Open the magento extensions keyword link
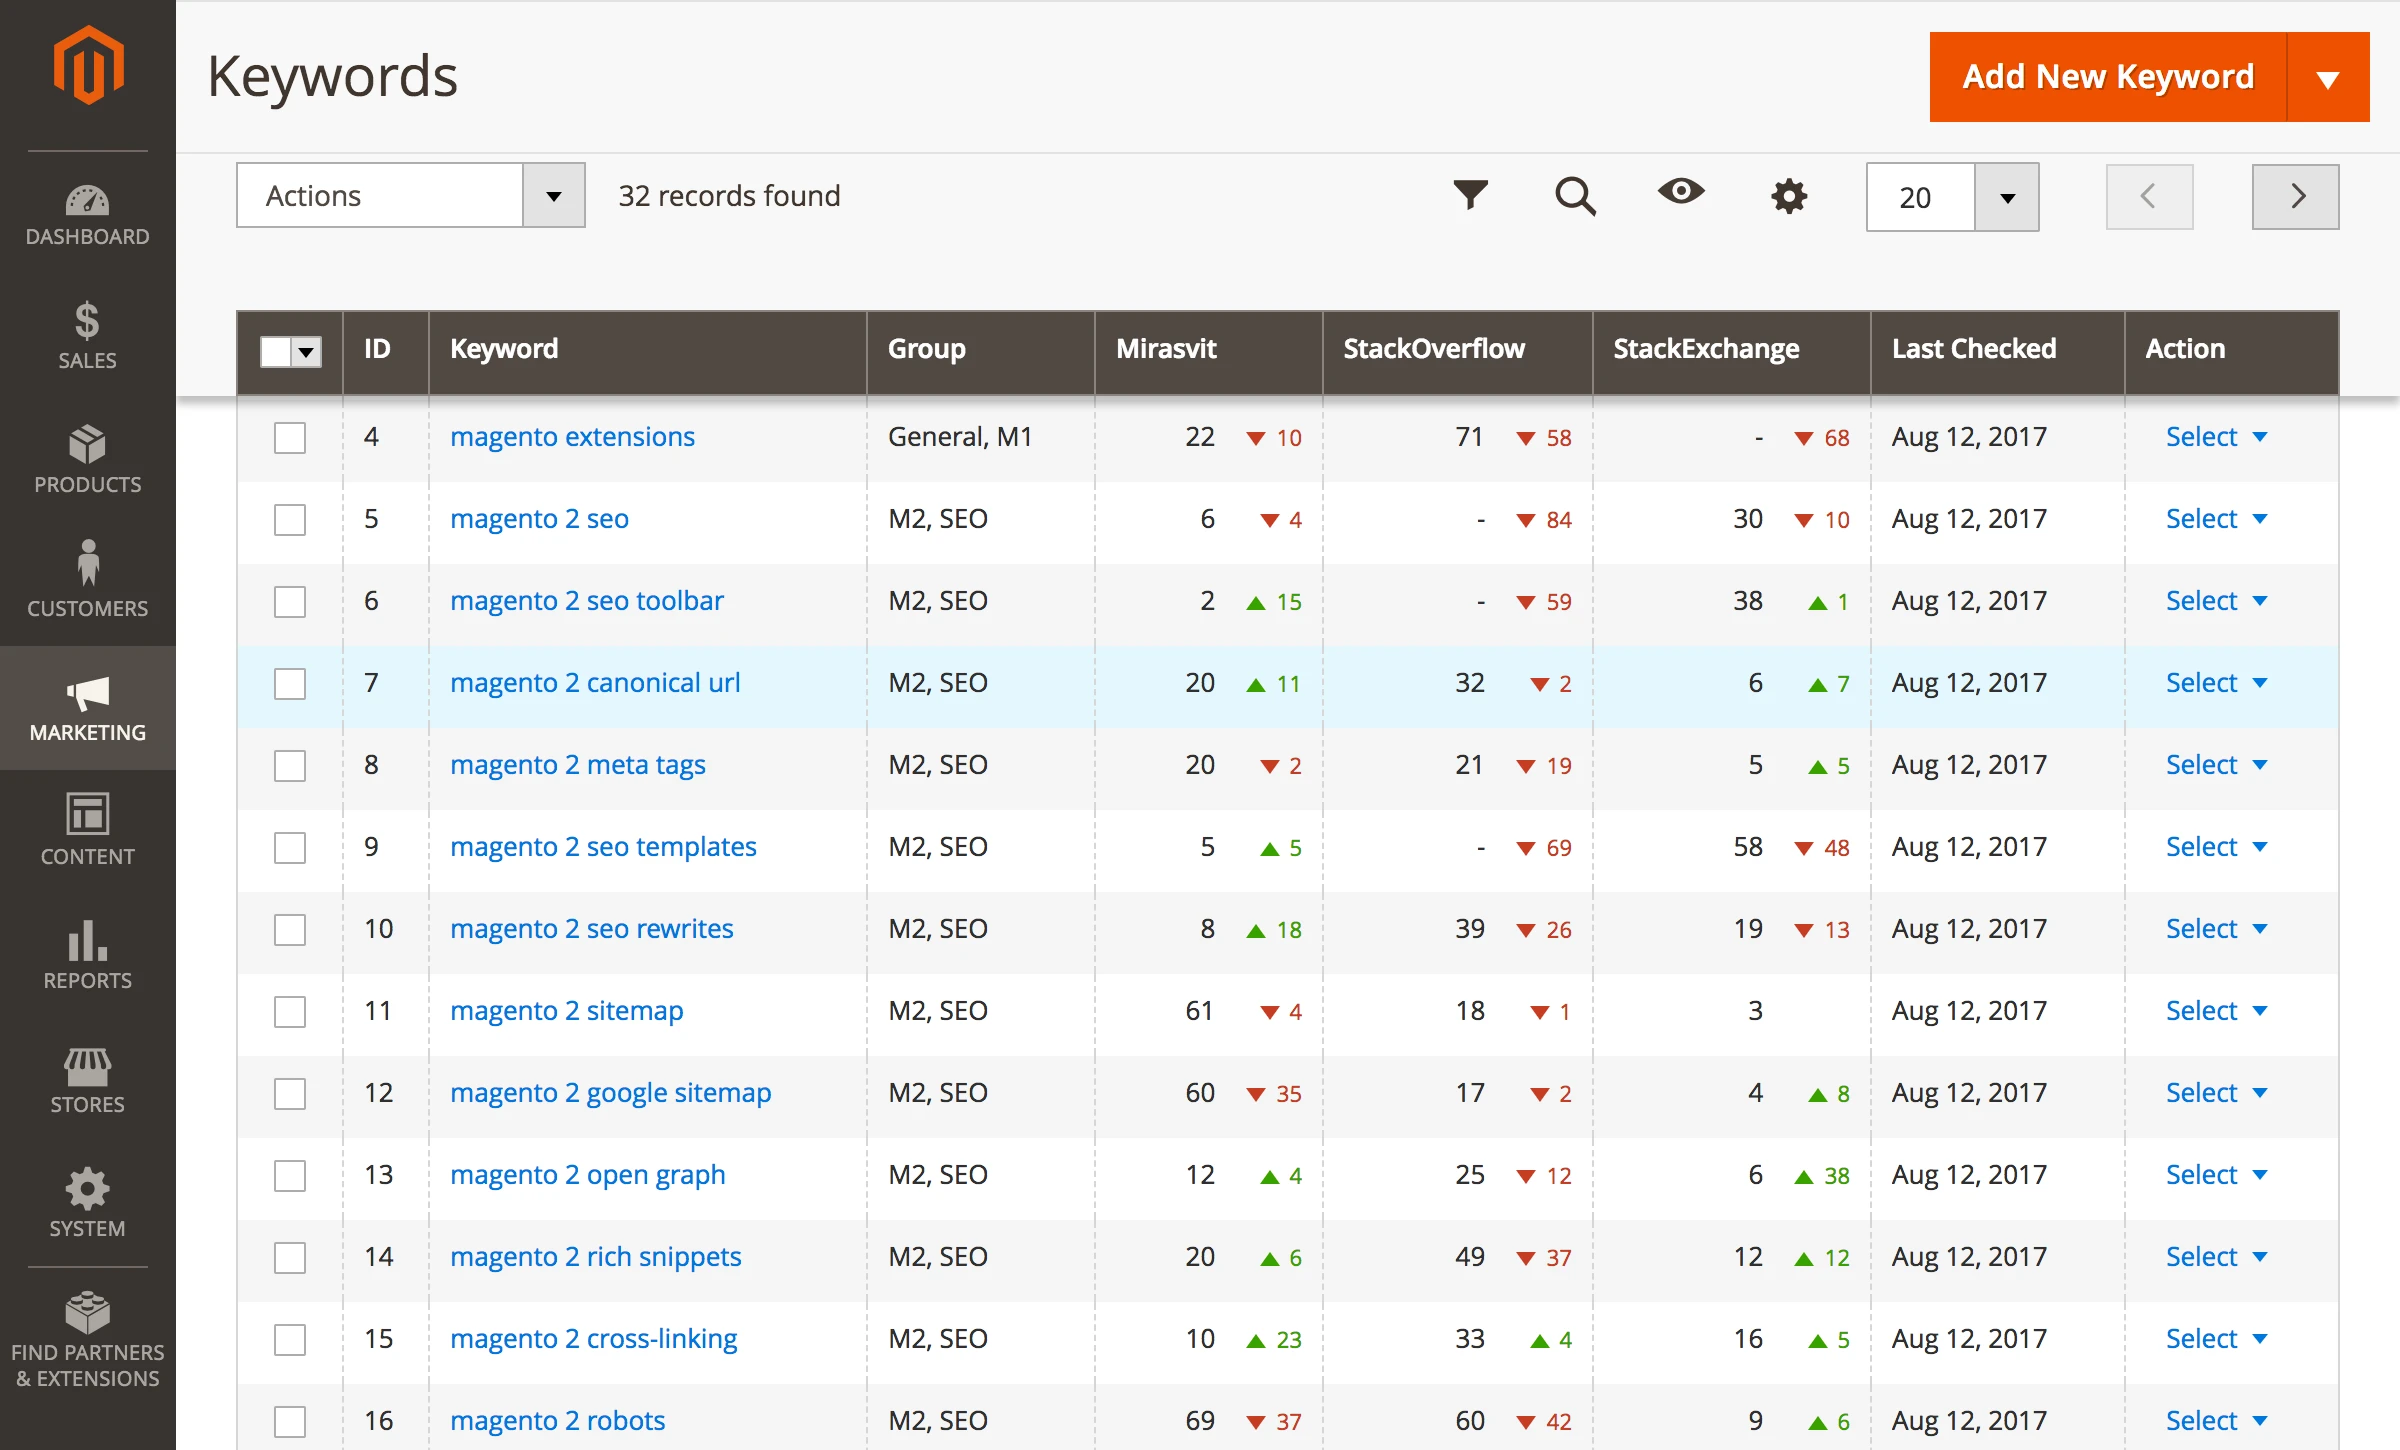This screenshot has width=2400, height=1450. pos(572,437)
